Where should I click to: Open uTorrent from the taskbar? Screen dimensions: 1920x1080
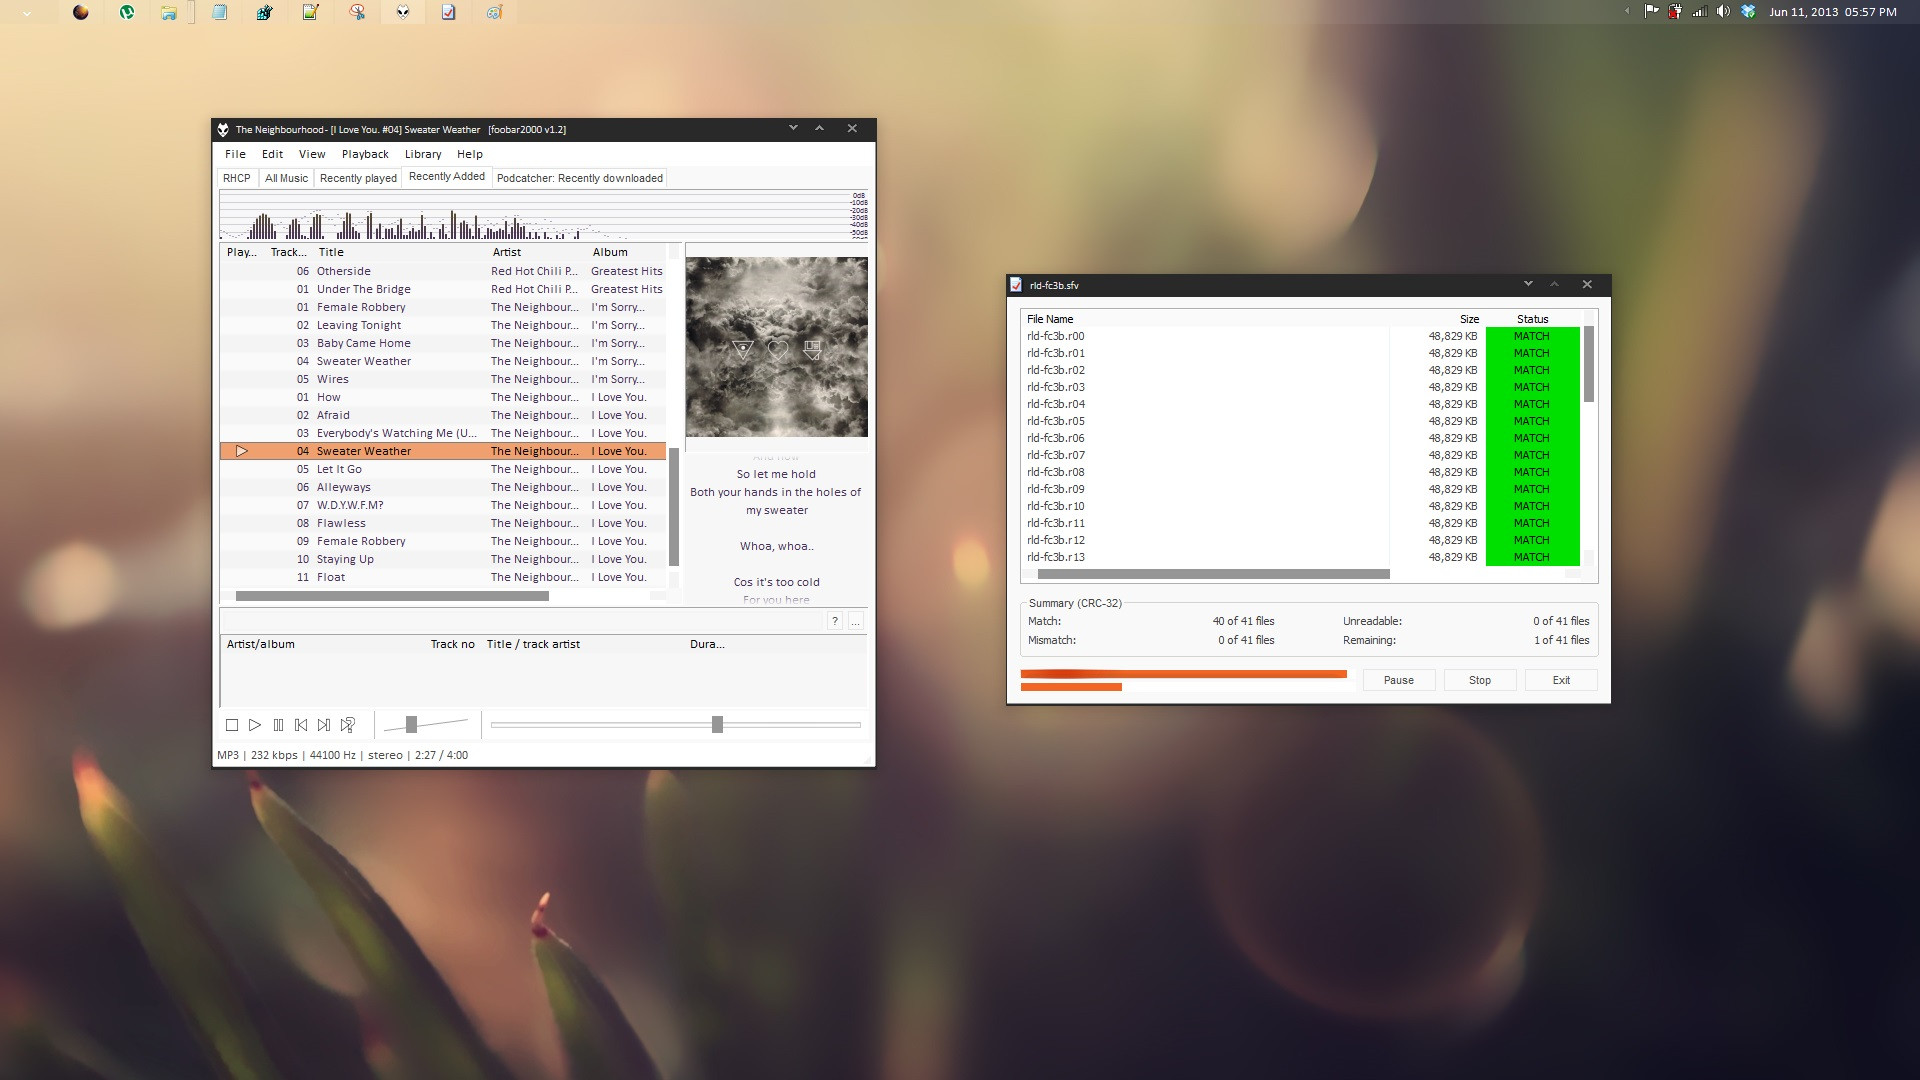[x=127, y=12]
